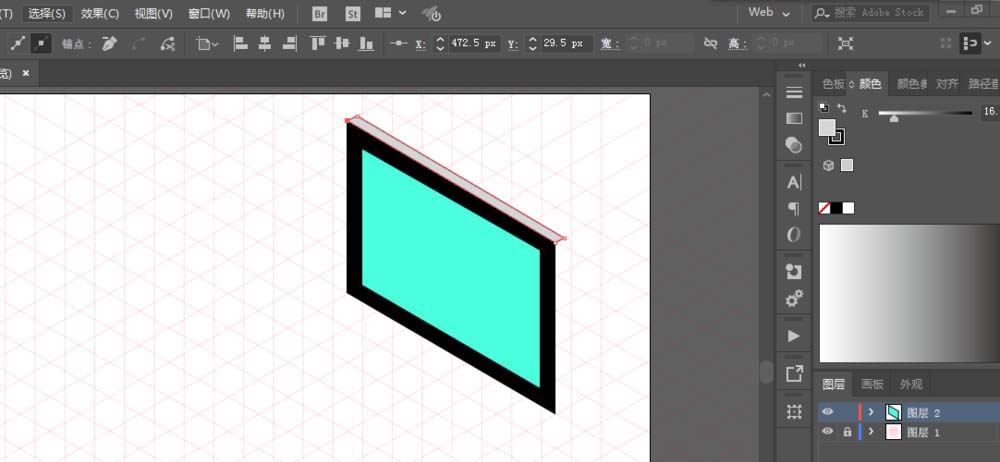Viewport: 1000px width, 462px height.
Task: Switch to the 色板 swatches tab
Action: (833, 84)
